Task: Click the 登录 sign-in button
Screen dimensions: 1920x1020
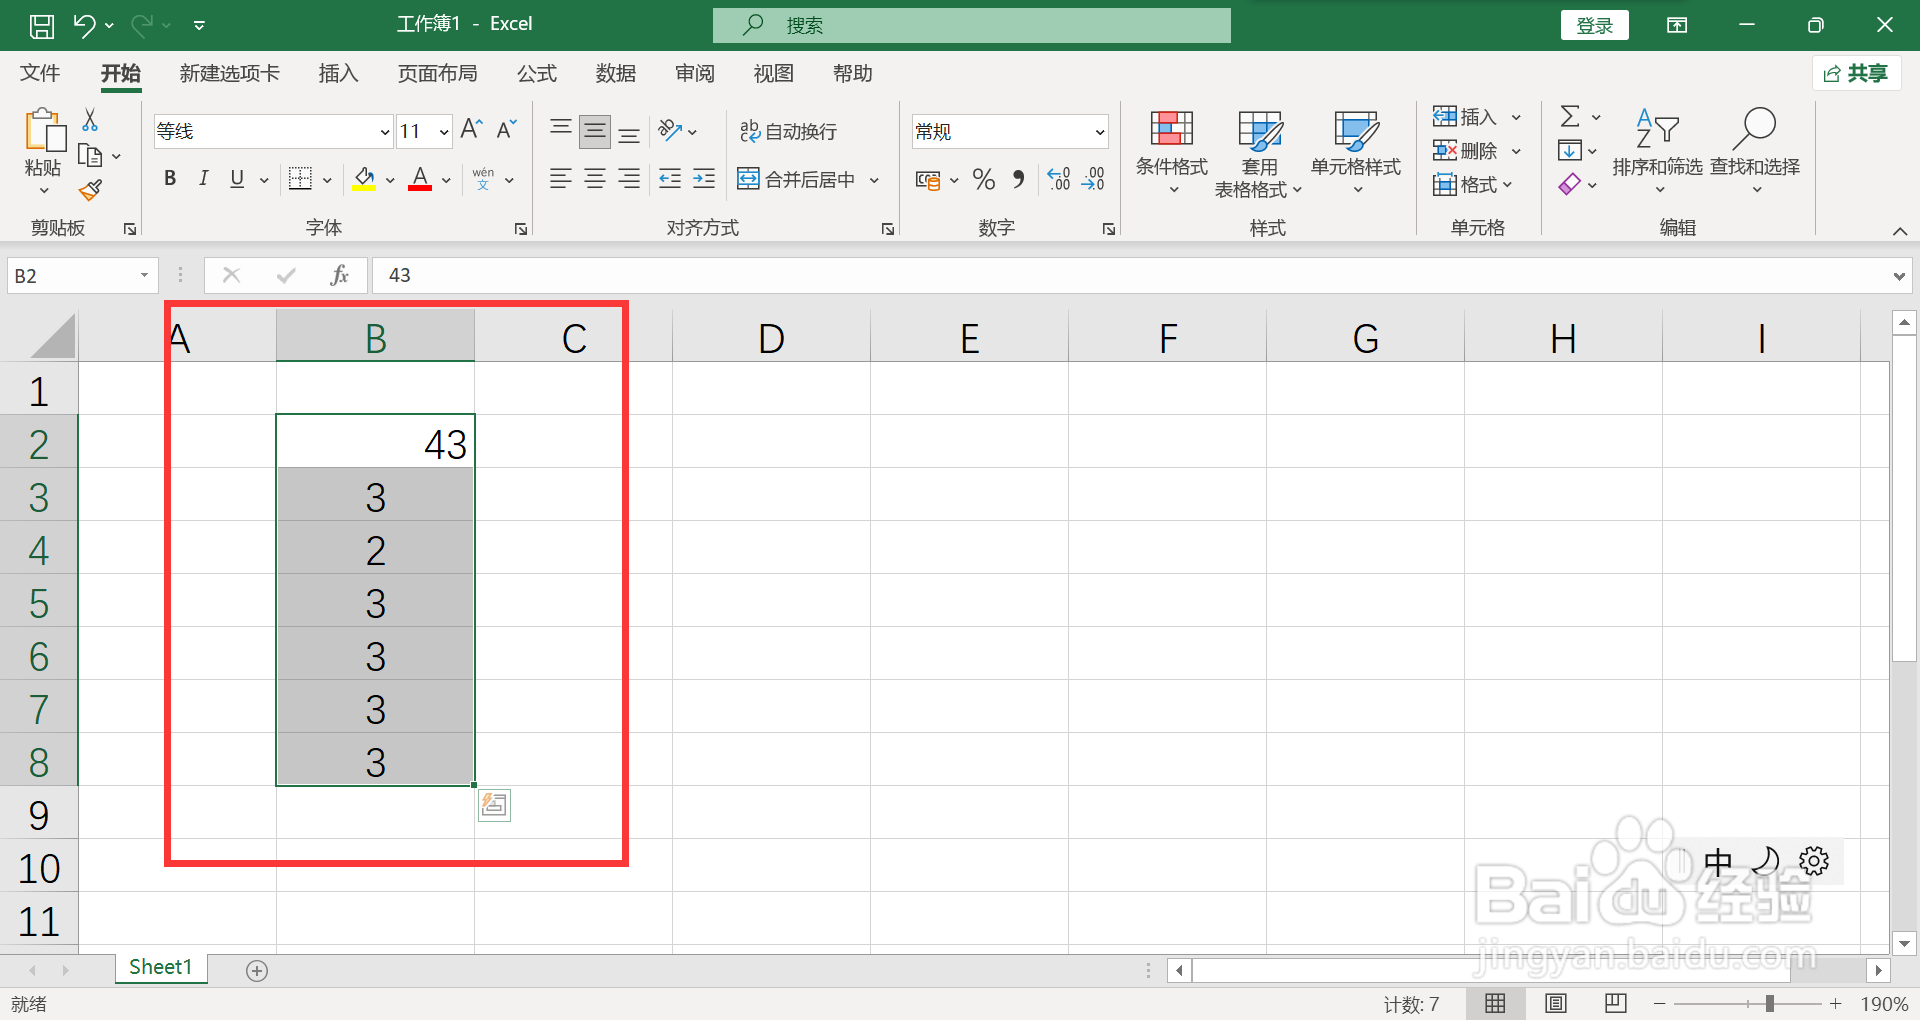Action: (1595, 25)
